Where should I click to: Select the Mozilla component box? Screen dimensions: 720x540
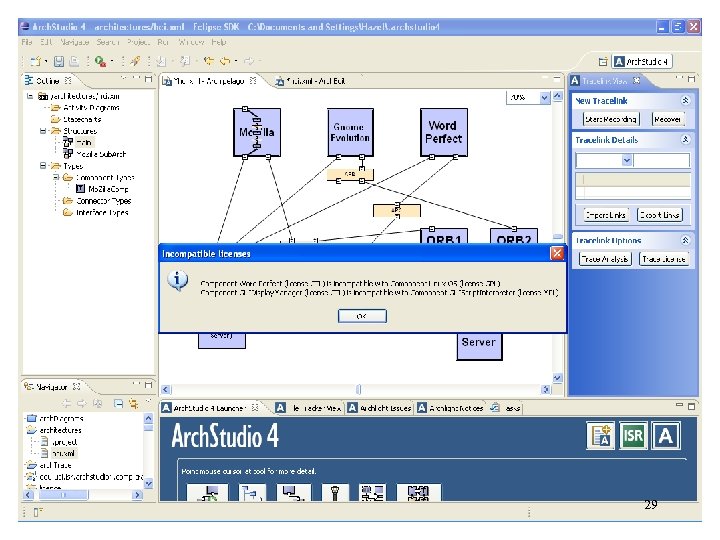257,132
